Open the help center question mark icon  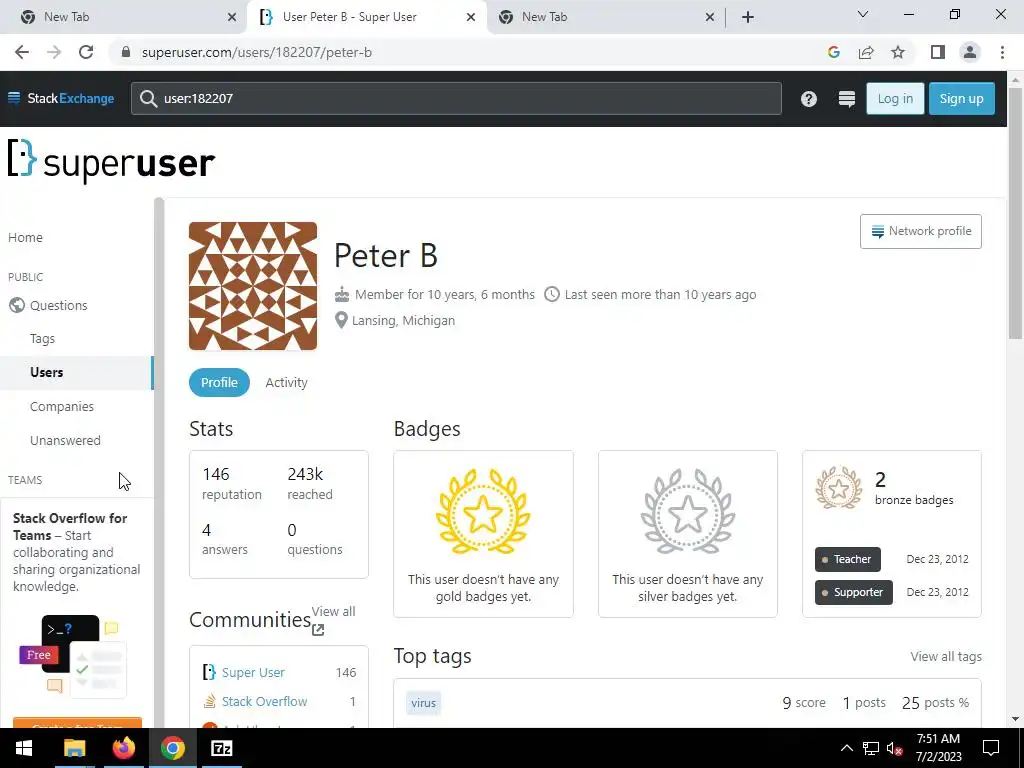click(808, 99)
